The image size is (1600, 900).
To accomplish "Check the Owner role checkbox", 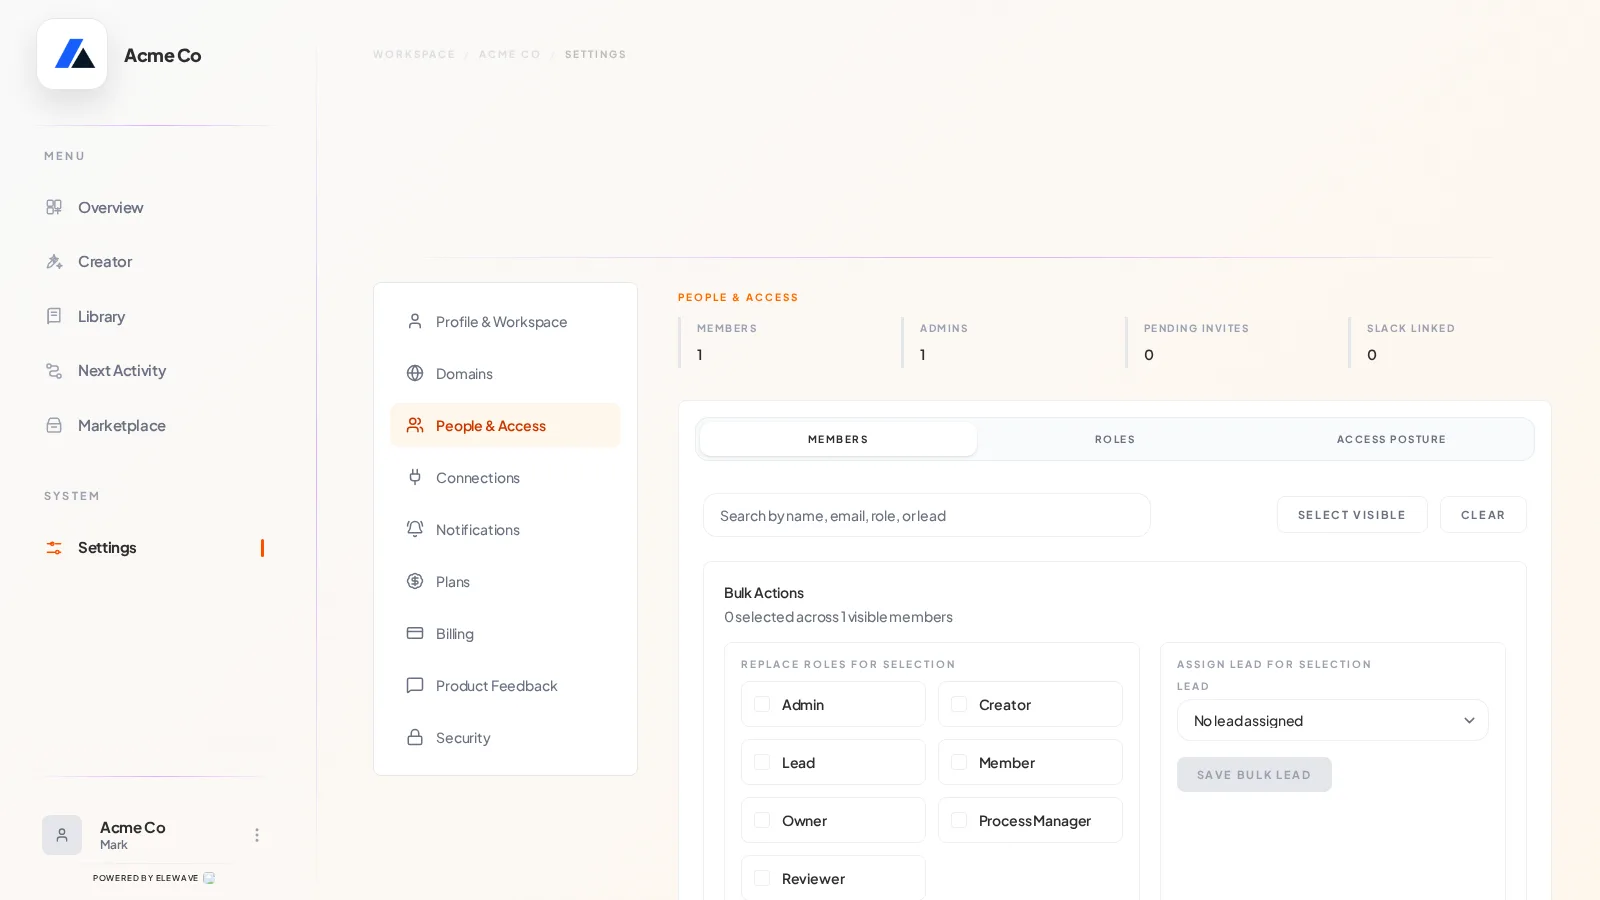I will pos(762,820).
